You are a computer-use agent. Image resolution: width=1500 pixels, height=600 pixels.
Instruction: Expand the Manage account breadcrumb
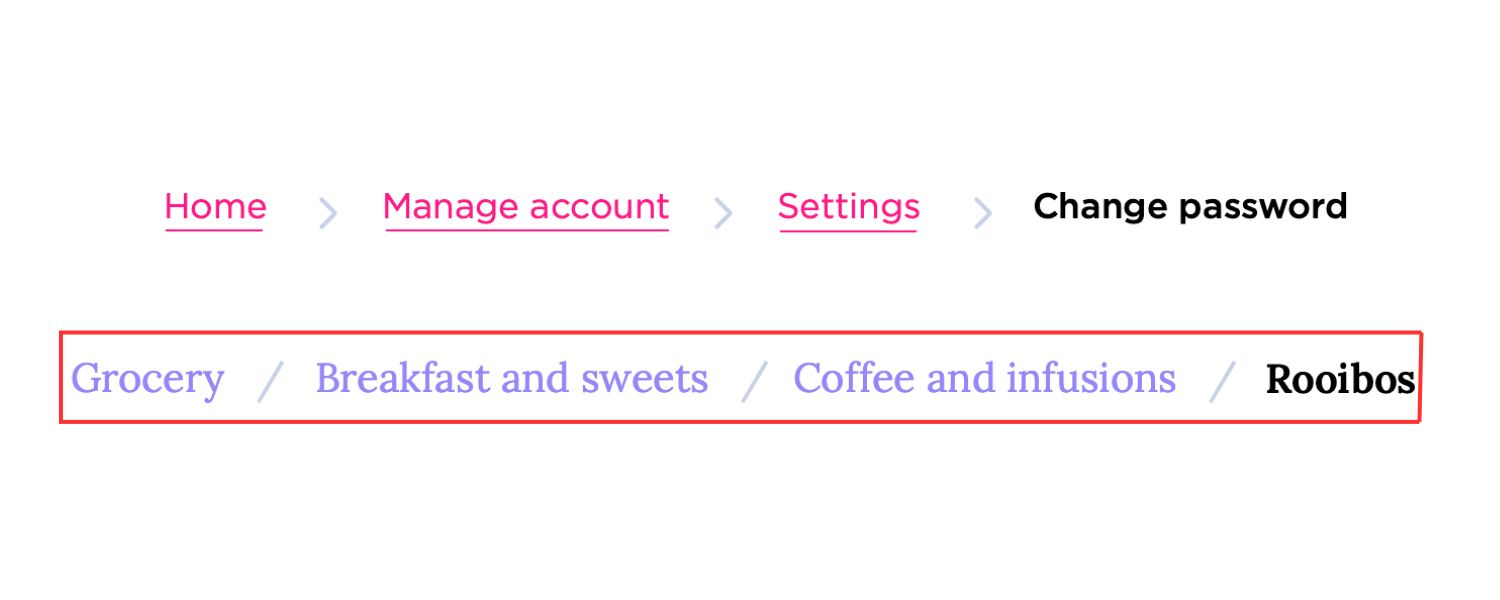tap(525, 207)
